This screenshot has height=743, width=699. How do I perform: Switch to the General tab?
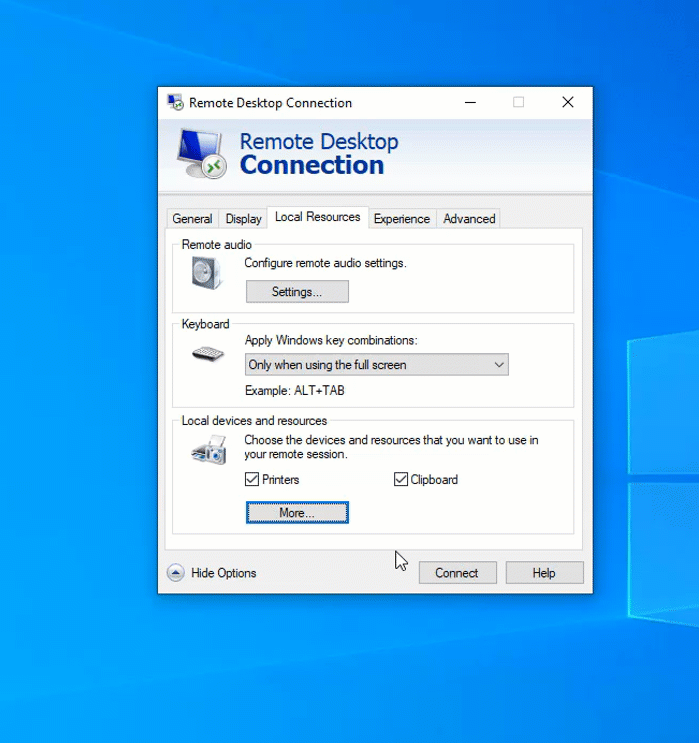coord(192,218)
